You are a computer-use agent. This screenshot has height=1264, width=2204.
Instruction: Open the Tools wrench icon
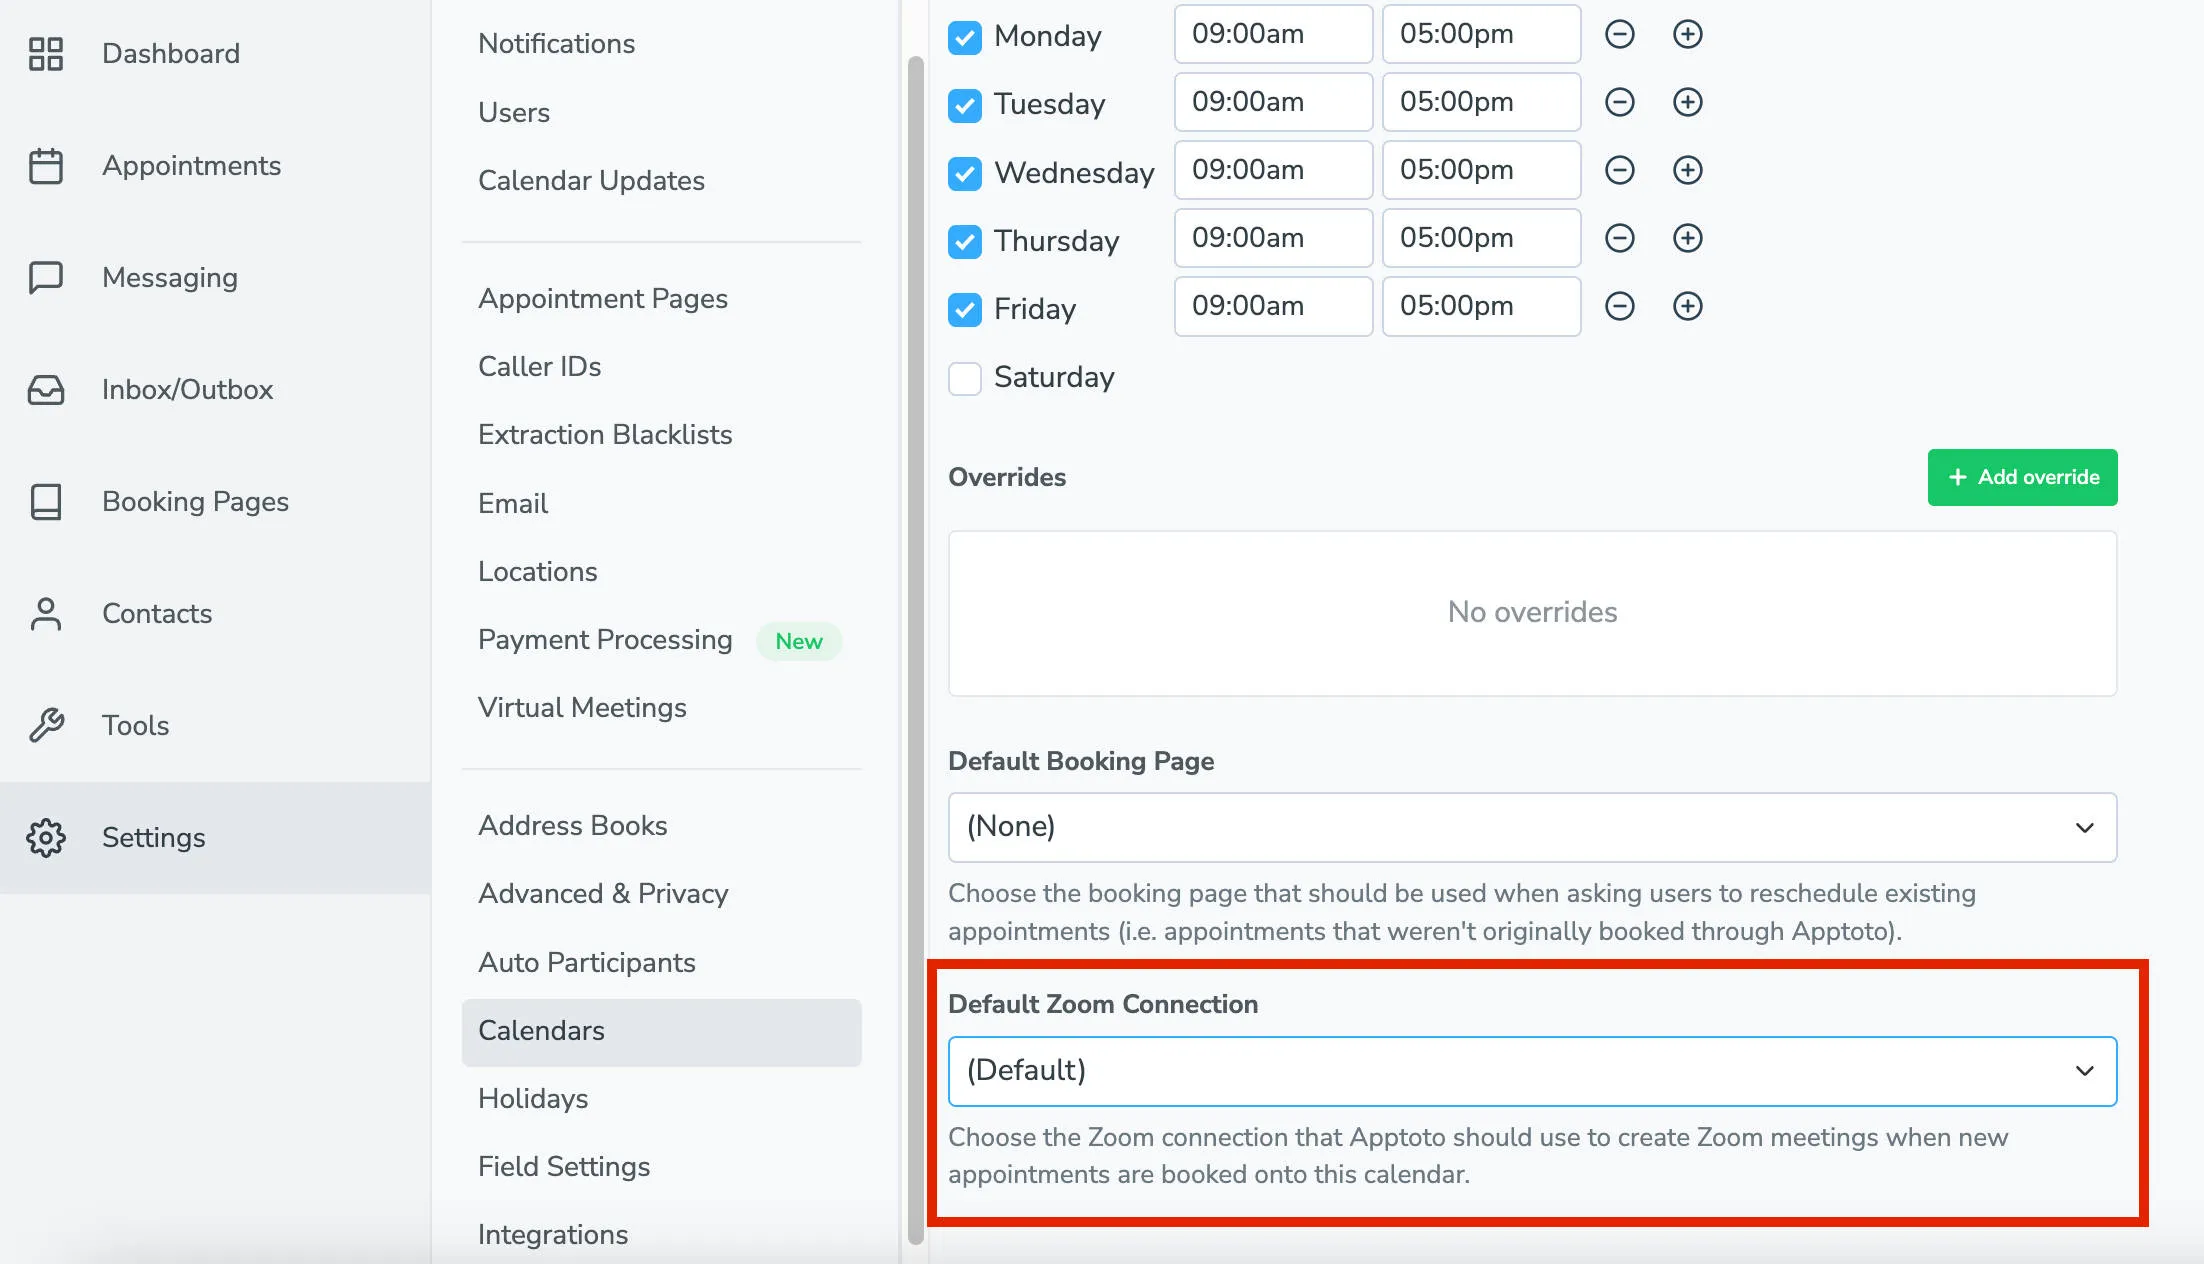coord(44,726)
